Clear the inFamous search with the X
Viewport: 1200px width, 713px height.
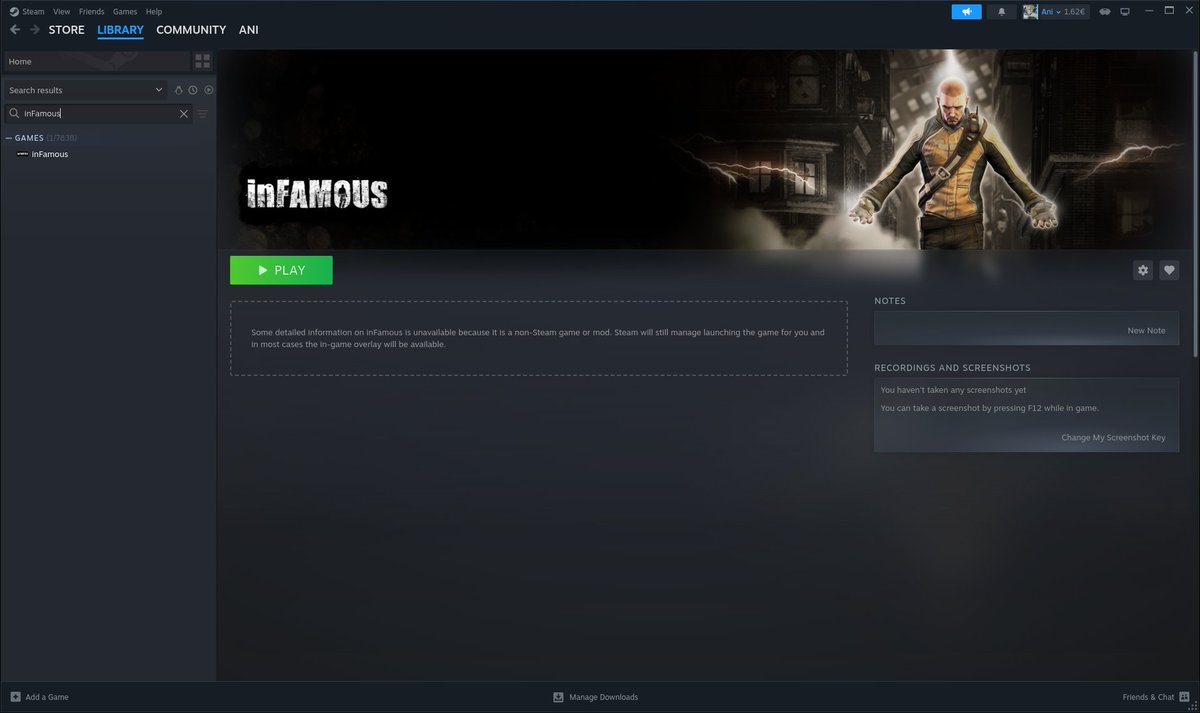(183, 113)
